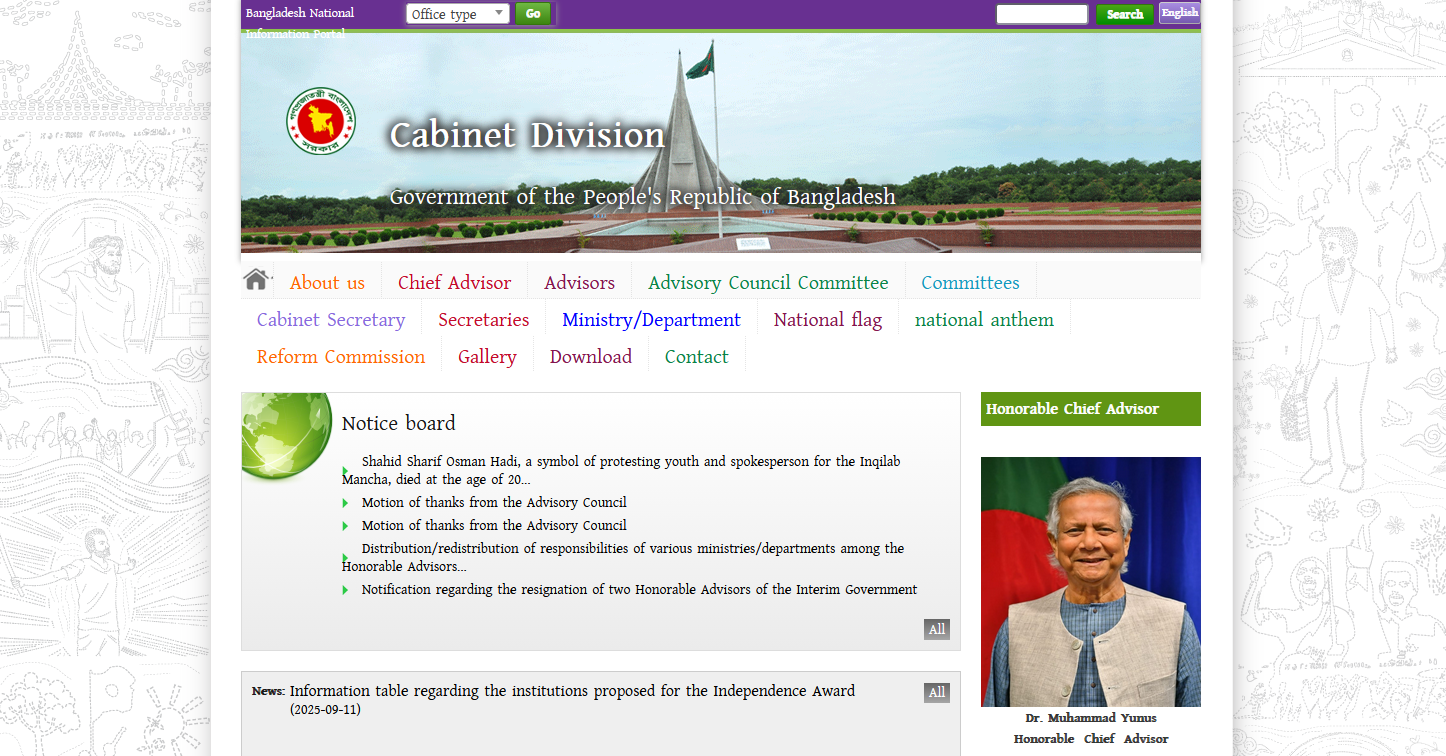Click All button in News ticker
Screen dimensions: 1446x756
click(x=936, y=692)
